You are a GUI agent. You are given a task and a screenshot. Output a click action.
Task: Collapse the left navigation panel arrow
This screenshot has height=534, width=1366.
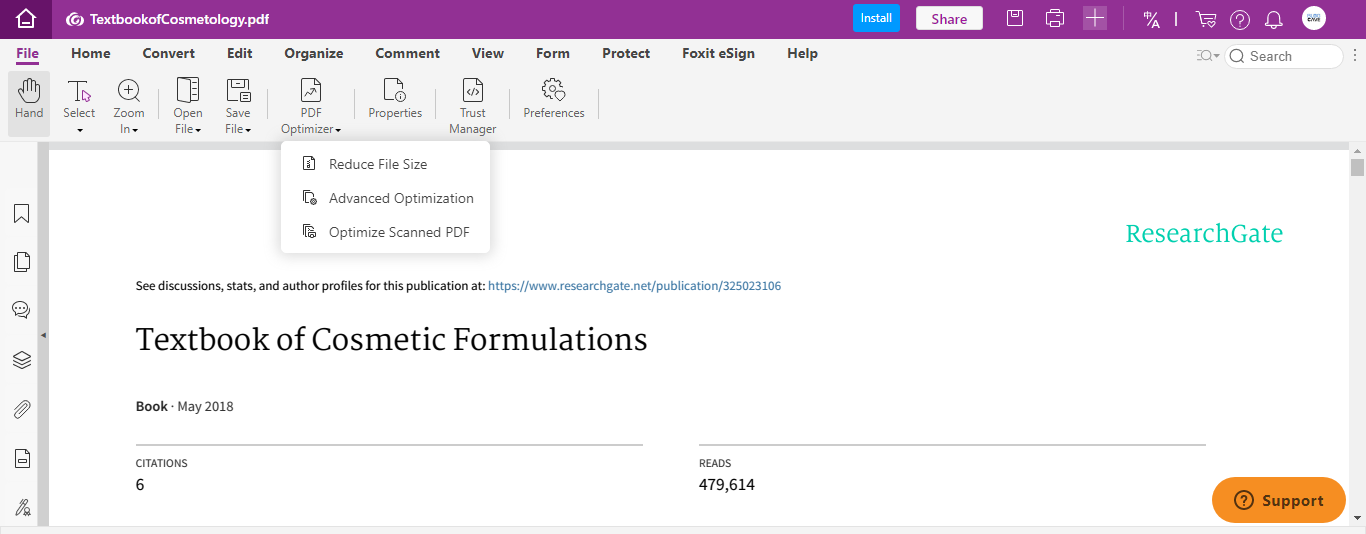(43, 335)
